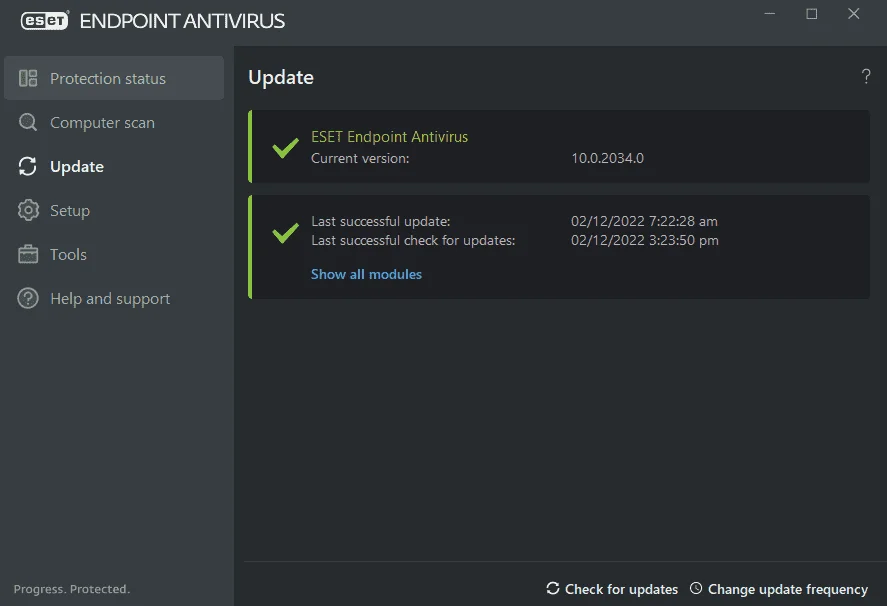
Task: Open help via top-right question mark
Action: (x=866, y=76)
